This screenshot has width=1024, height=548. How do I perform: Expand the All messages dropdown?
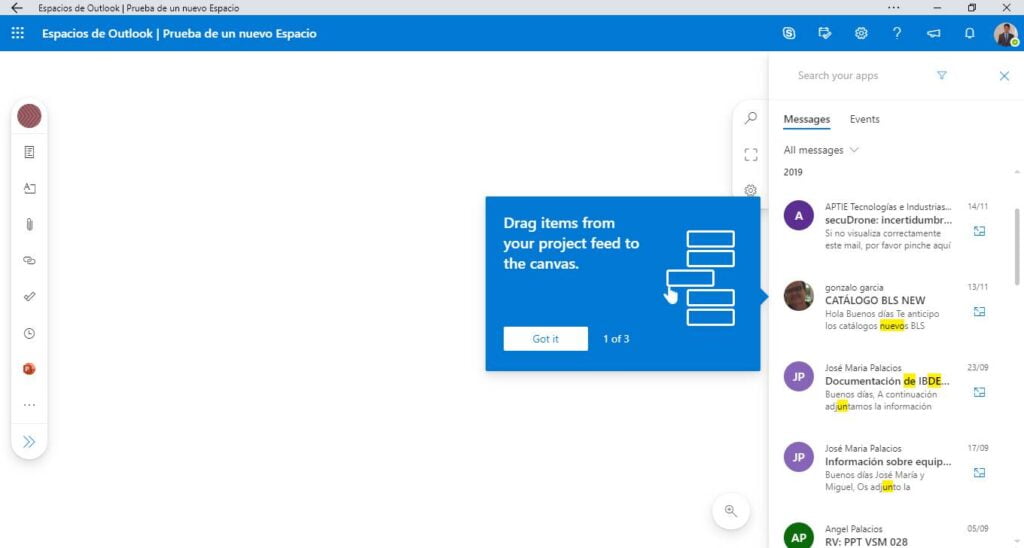821,150
